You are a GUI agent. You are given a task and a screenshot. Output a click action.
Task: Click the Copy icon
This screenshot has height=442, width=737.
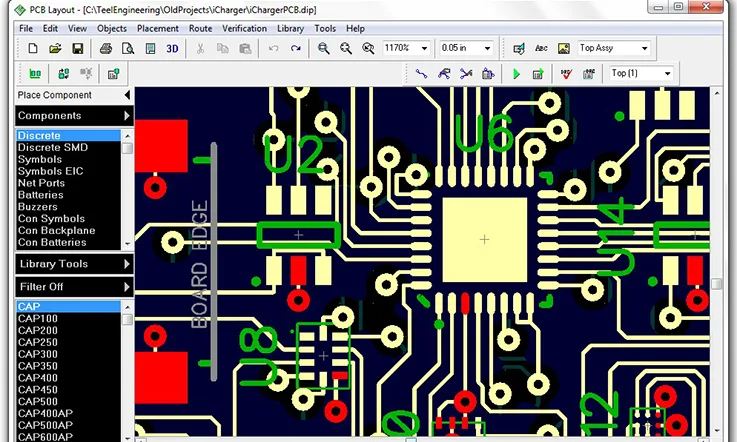(x=222, y=48)
